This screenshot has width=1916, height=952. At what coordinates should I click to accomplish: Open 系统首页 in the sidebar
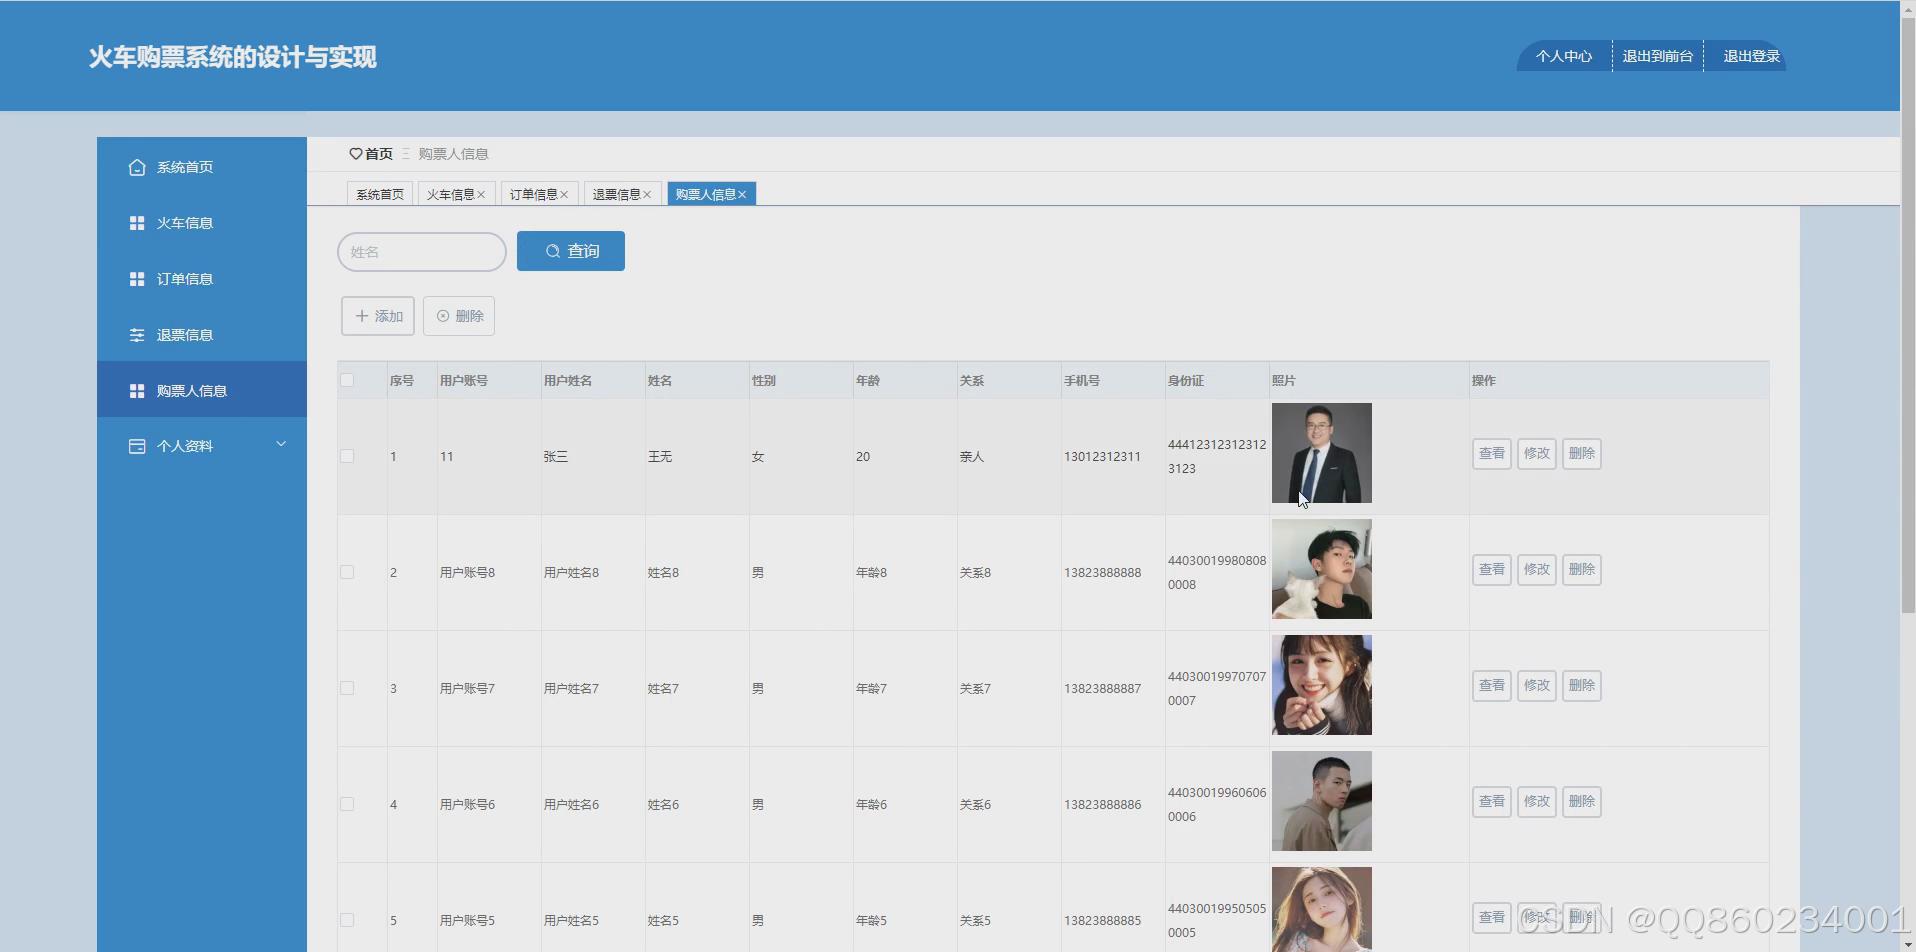pos(202,167)
